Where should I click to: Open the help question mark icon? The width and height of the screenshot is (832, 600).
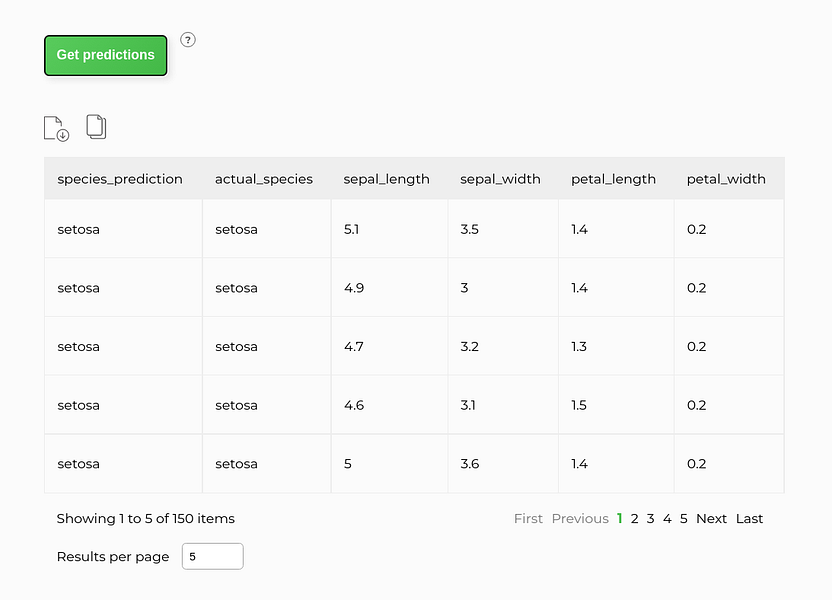[x=188, y=40]
